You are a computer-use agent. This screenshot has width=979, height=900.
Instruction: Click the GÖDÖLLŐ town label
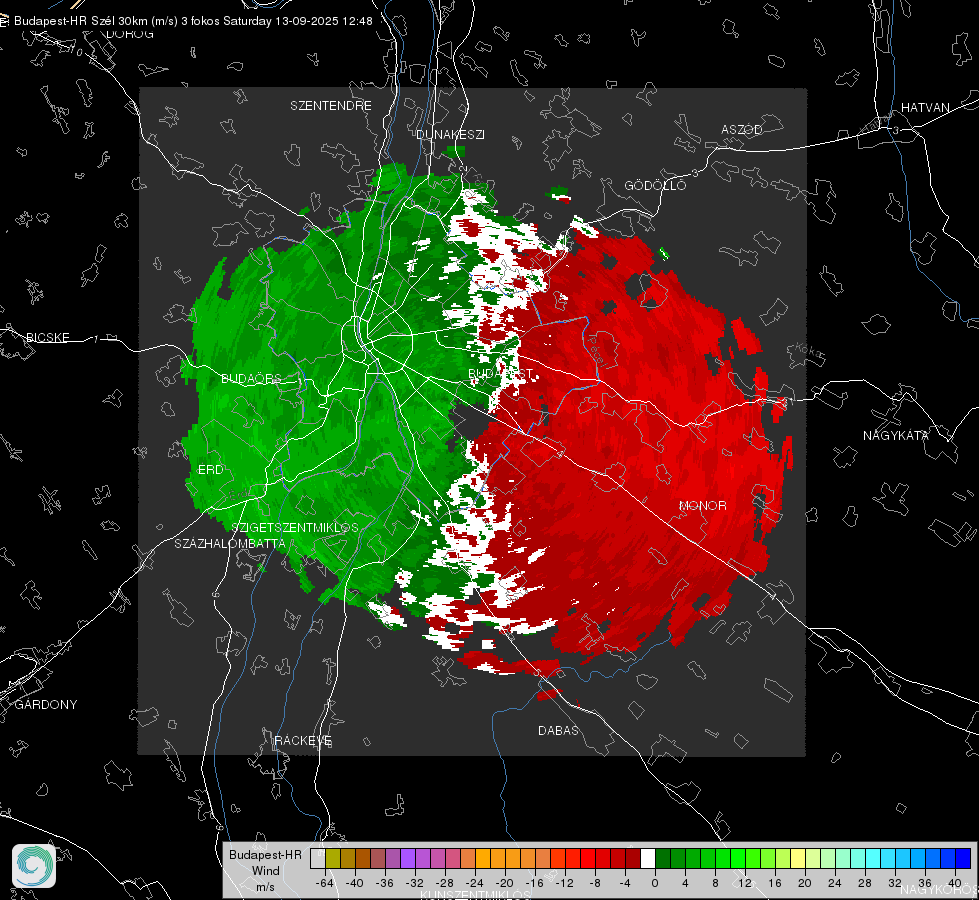(x=655, y=185)
